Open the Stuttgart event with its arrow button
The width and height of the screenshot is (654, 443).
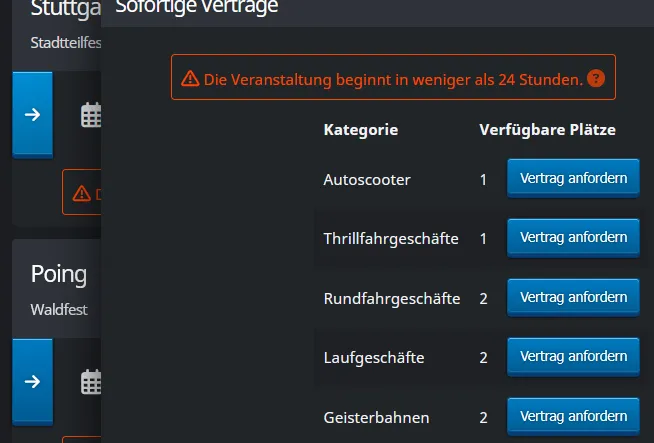32,114
